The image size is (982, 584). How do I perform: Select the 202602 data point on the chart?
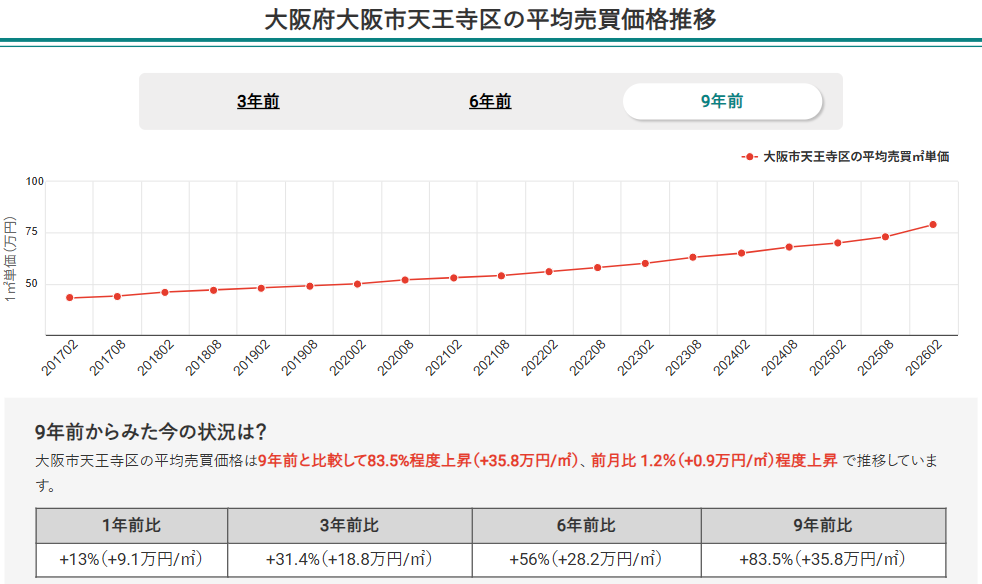point(934,224)
